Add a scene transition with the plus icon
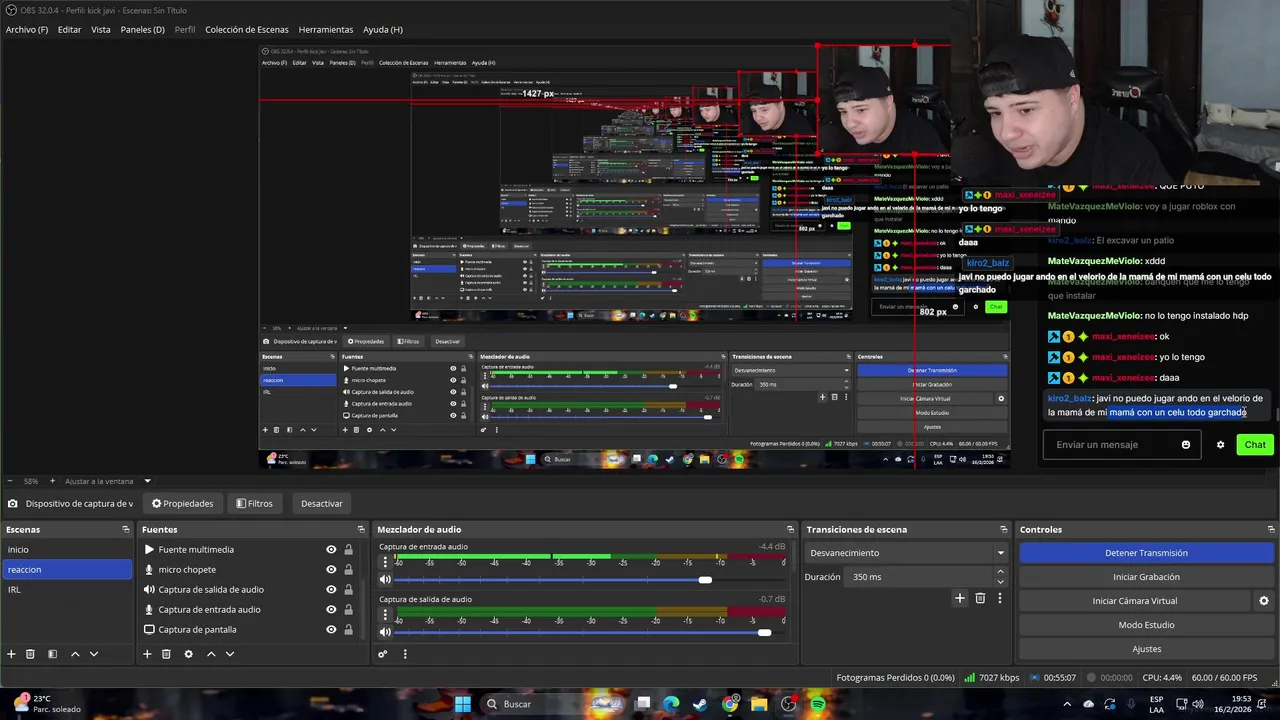The height and width of the screenshot is (720, 1280). 960,598
